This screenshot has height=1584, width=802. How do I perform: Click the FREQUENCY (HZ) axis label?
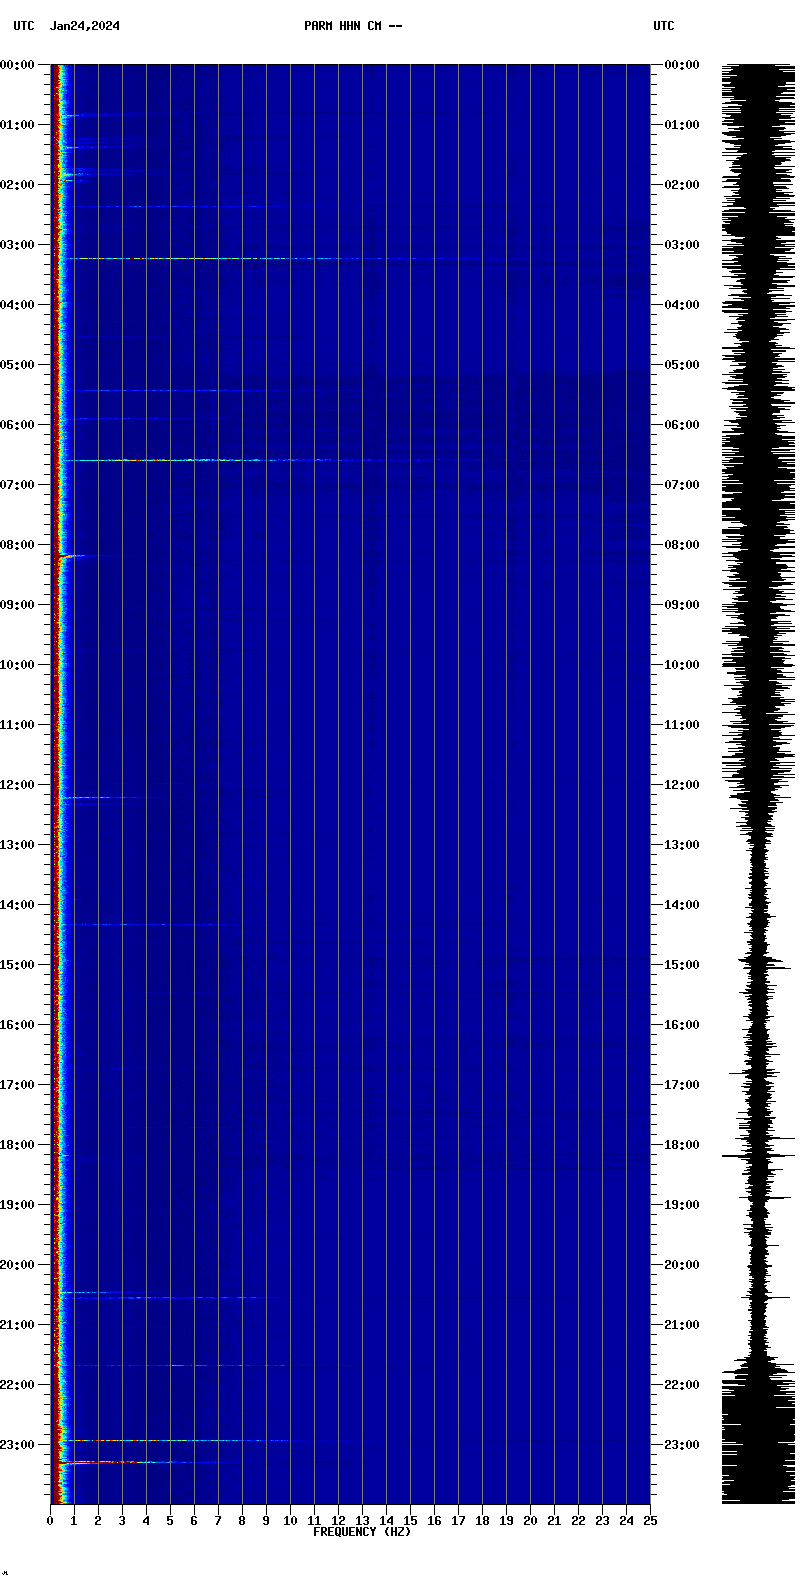click(x=362, y=1532)
